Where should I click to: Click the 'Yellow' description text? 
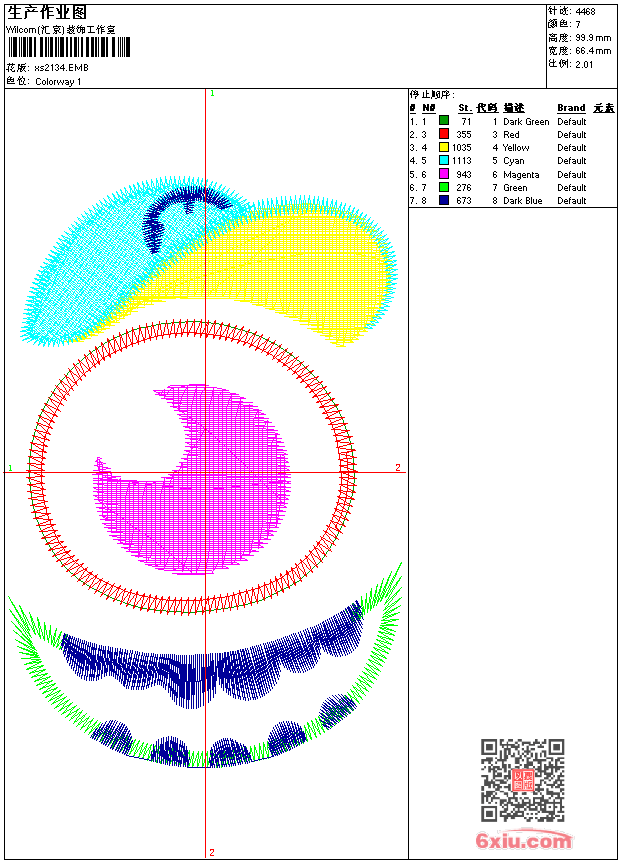coord(516,148)
